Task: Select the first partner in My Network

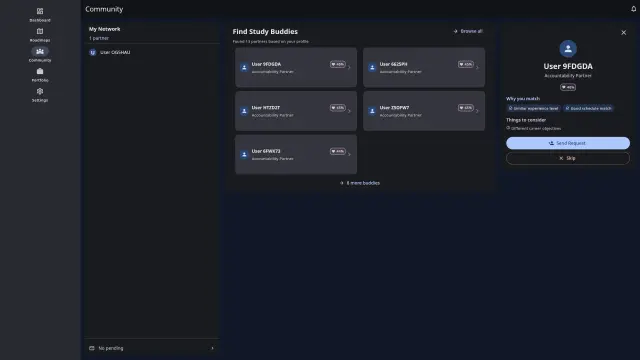Action: coord(152,52)
